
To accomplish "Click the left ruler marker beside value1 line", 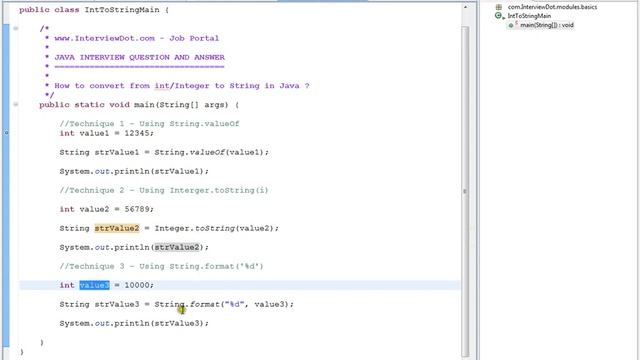I will click(6, 133).
